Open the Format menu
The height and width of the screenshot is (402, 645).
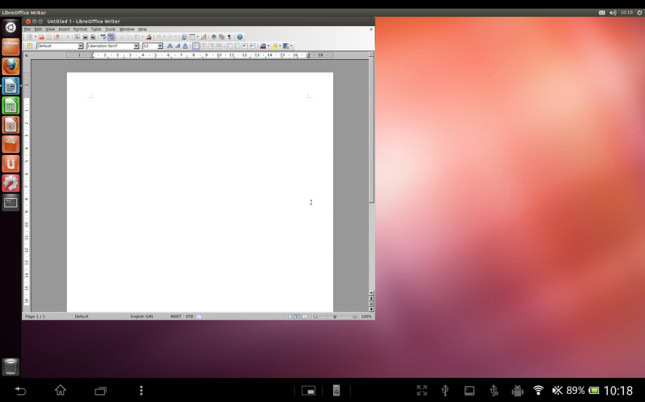(79, 29)
